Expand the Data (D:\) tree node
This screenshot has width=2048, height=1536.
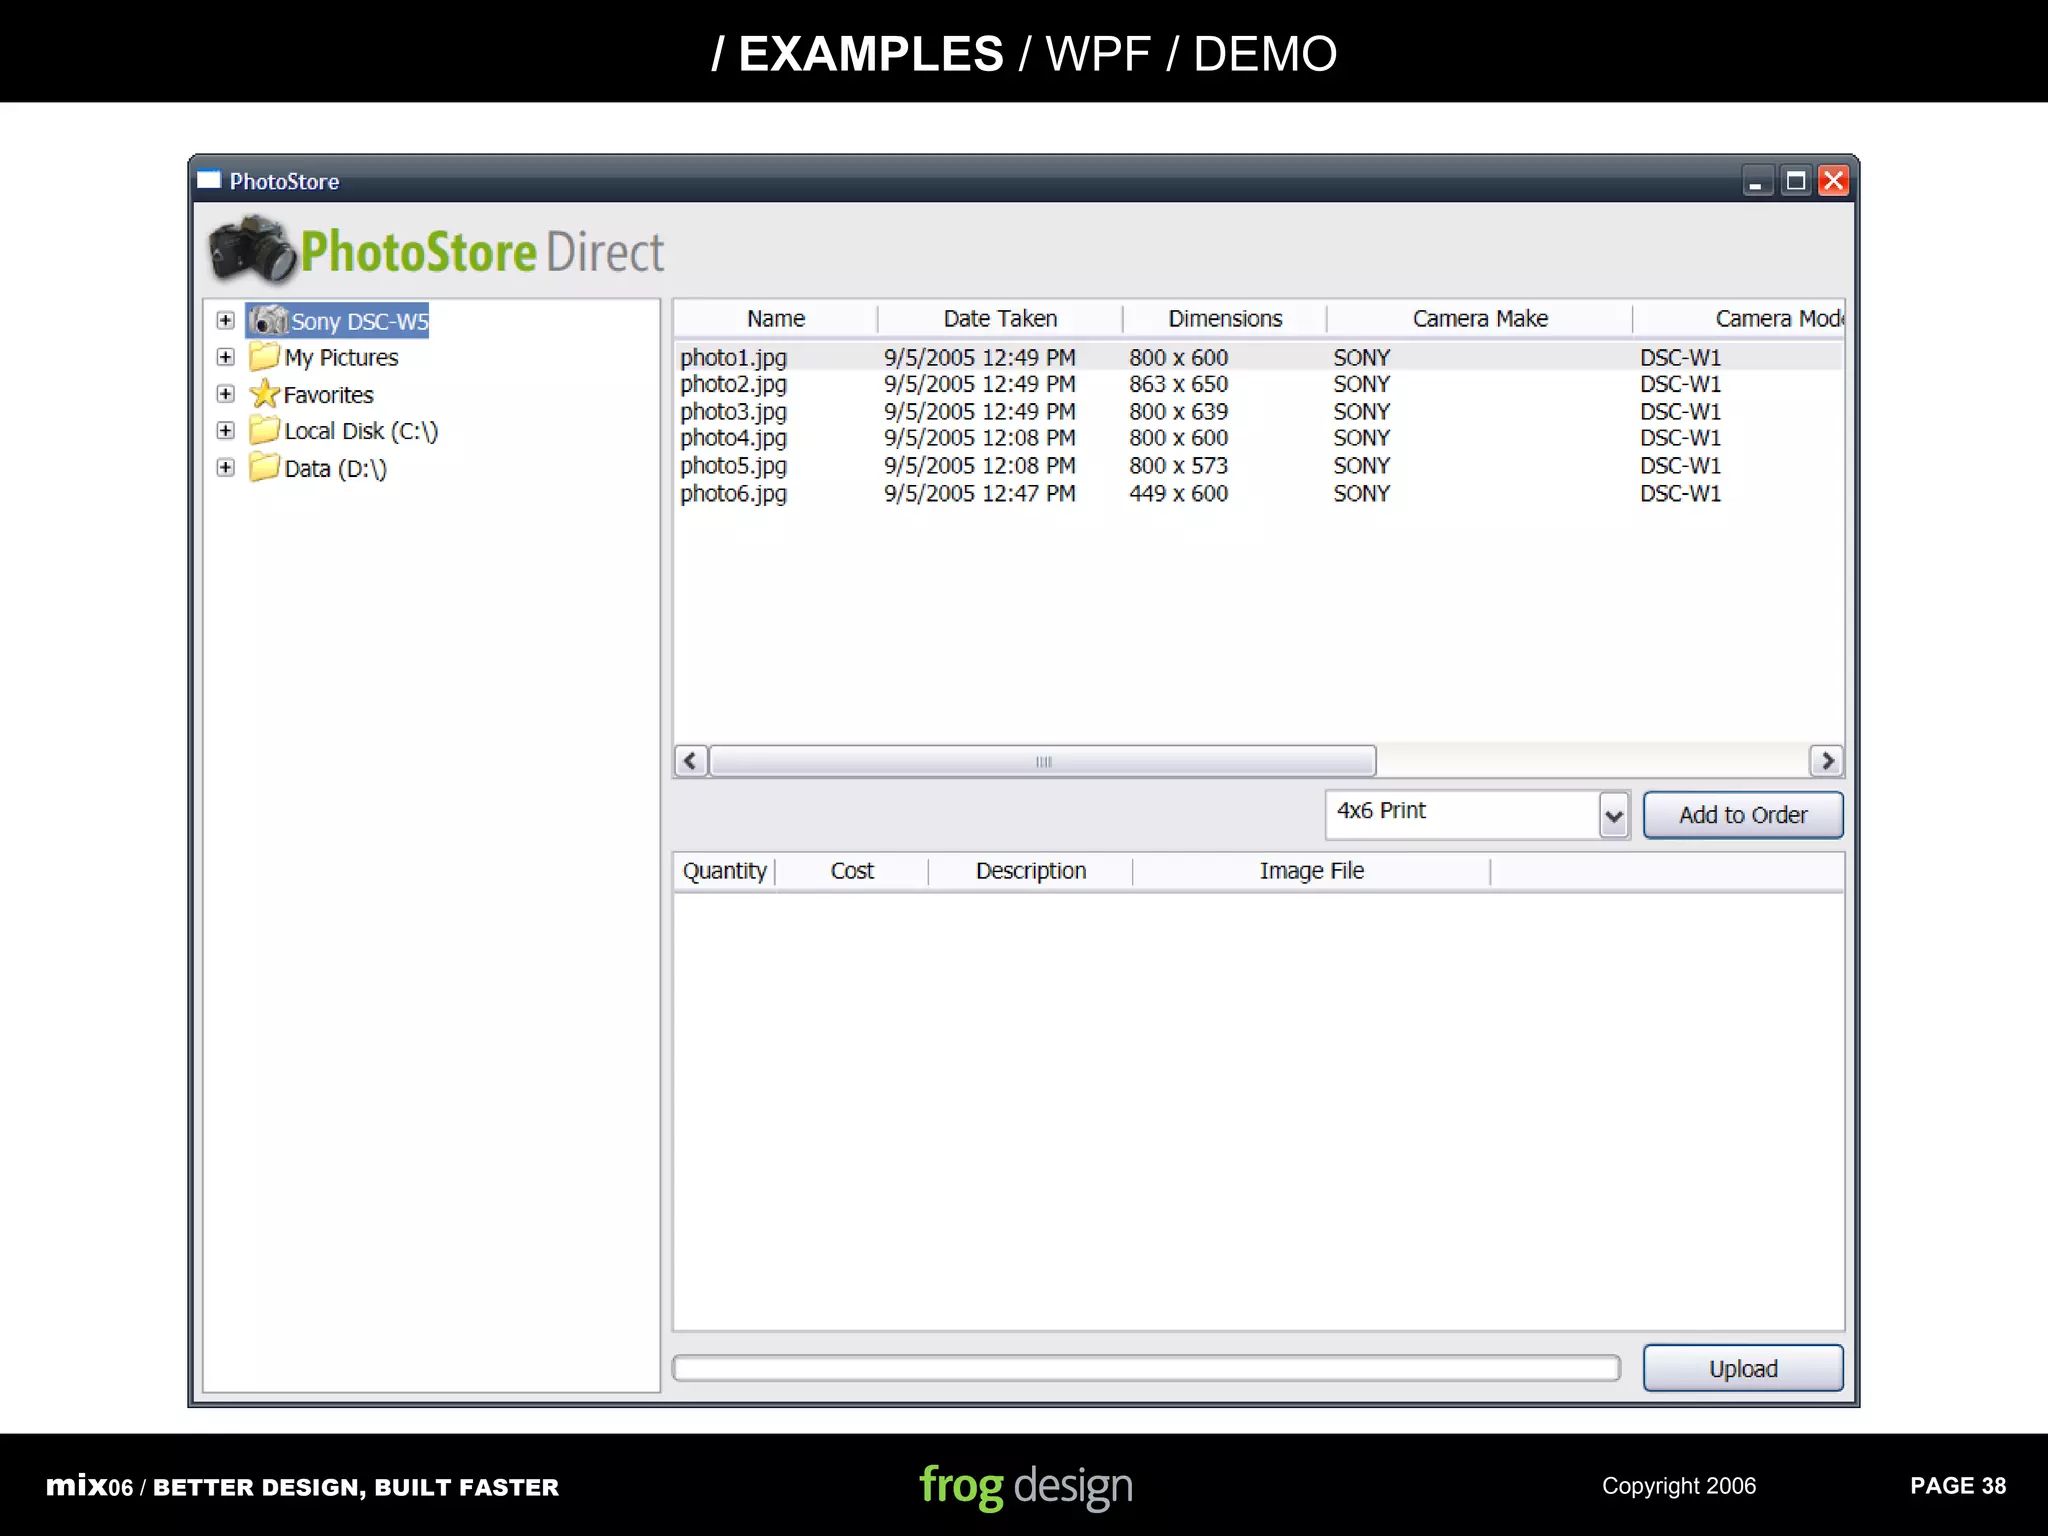click(226, 467)
